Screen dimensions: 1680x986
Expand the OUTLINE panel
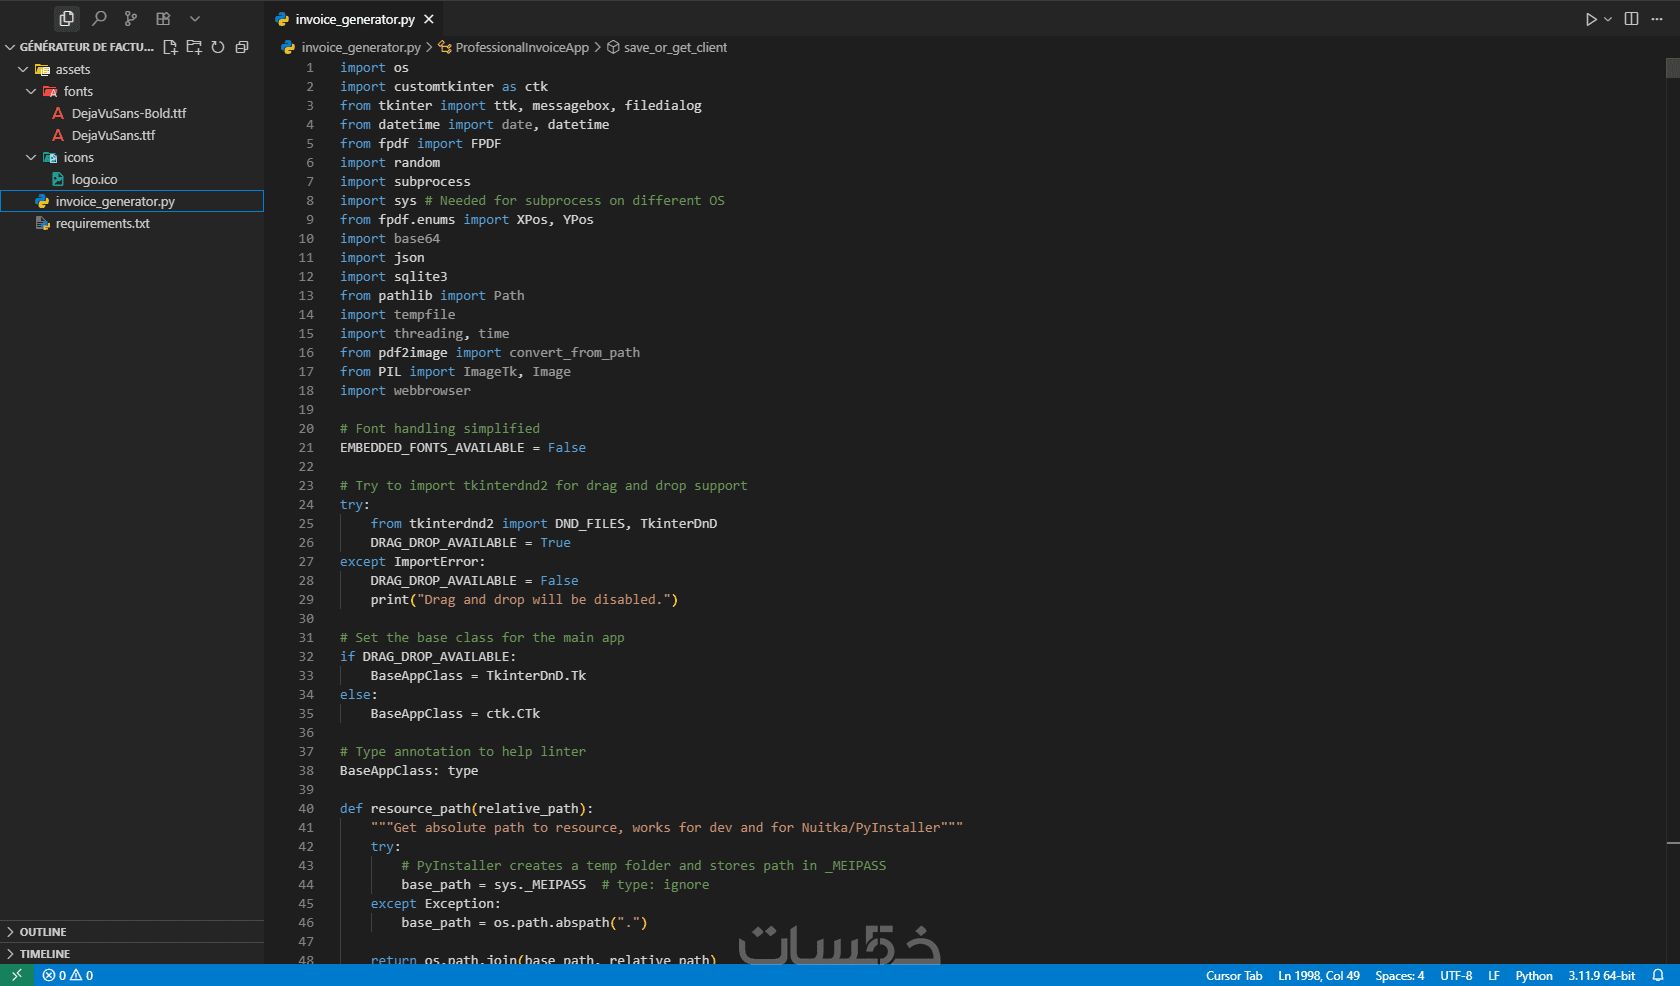(132, 931)
